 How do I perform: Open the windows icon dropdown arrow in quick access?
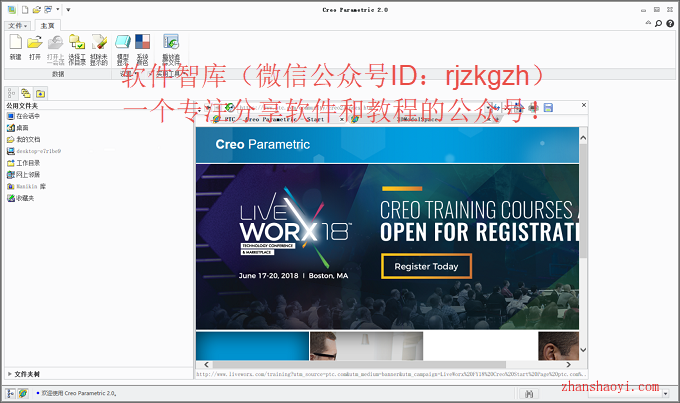tap(57, 10)
